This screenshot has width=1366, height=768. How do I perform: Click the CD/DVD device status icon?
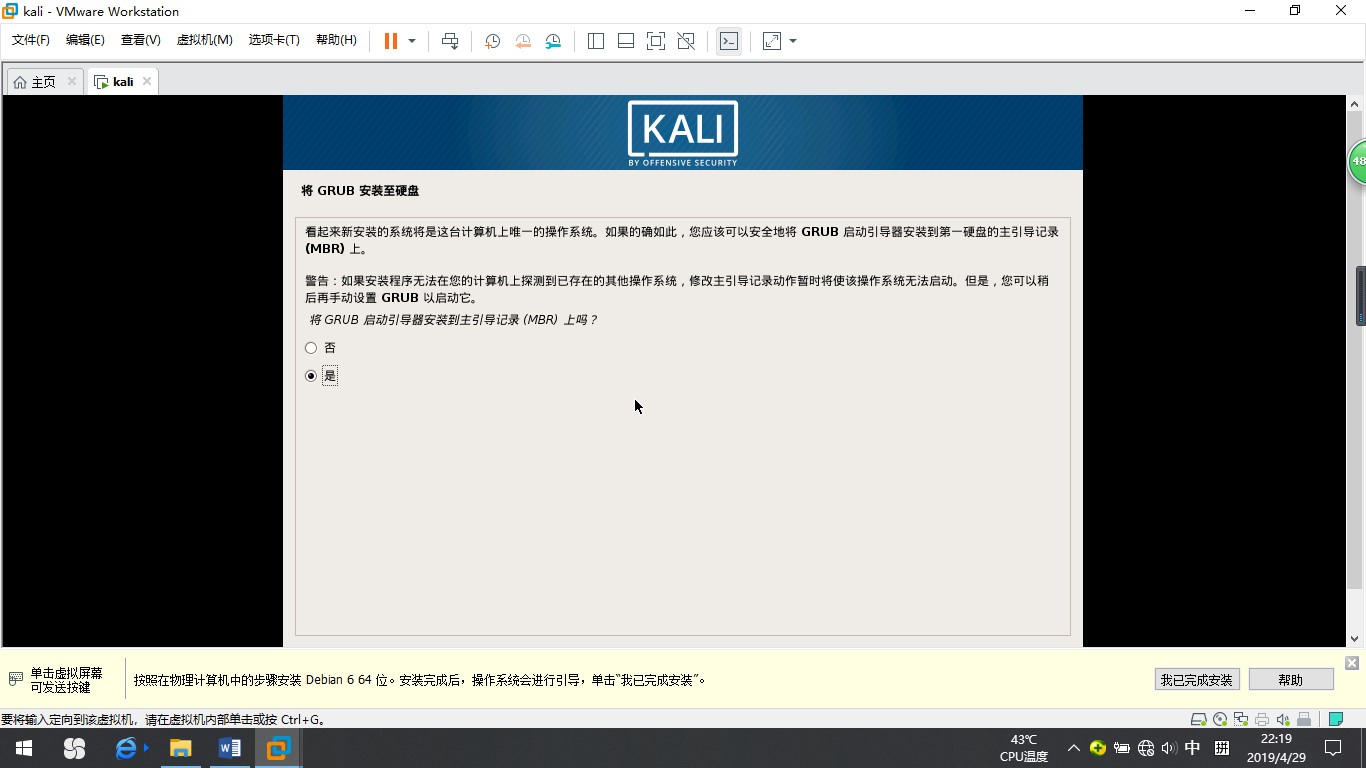1220,719
